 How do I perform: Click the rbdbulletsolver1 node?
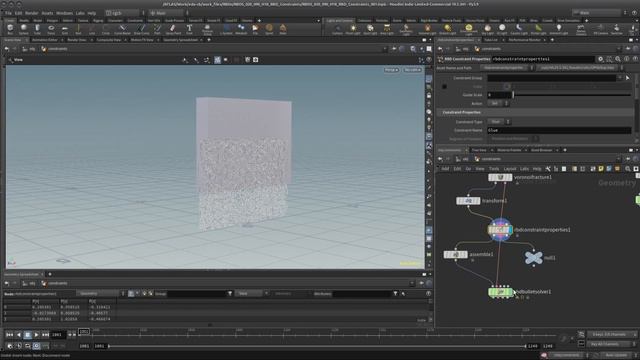[500, 292]
